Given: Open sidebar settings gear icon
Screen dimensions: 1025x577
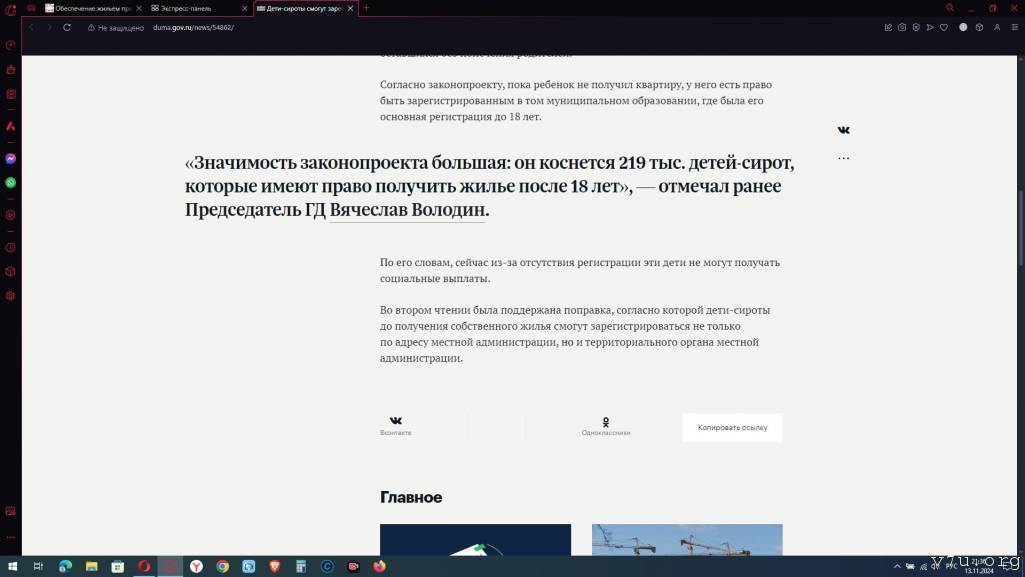Looking at the screenshot, I should (10, 296).
